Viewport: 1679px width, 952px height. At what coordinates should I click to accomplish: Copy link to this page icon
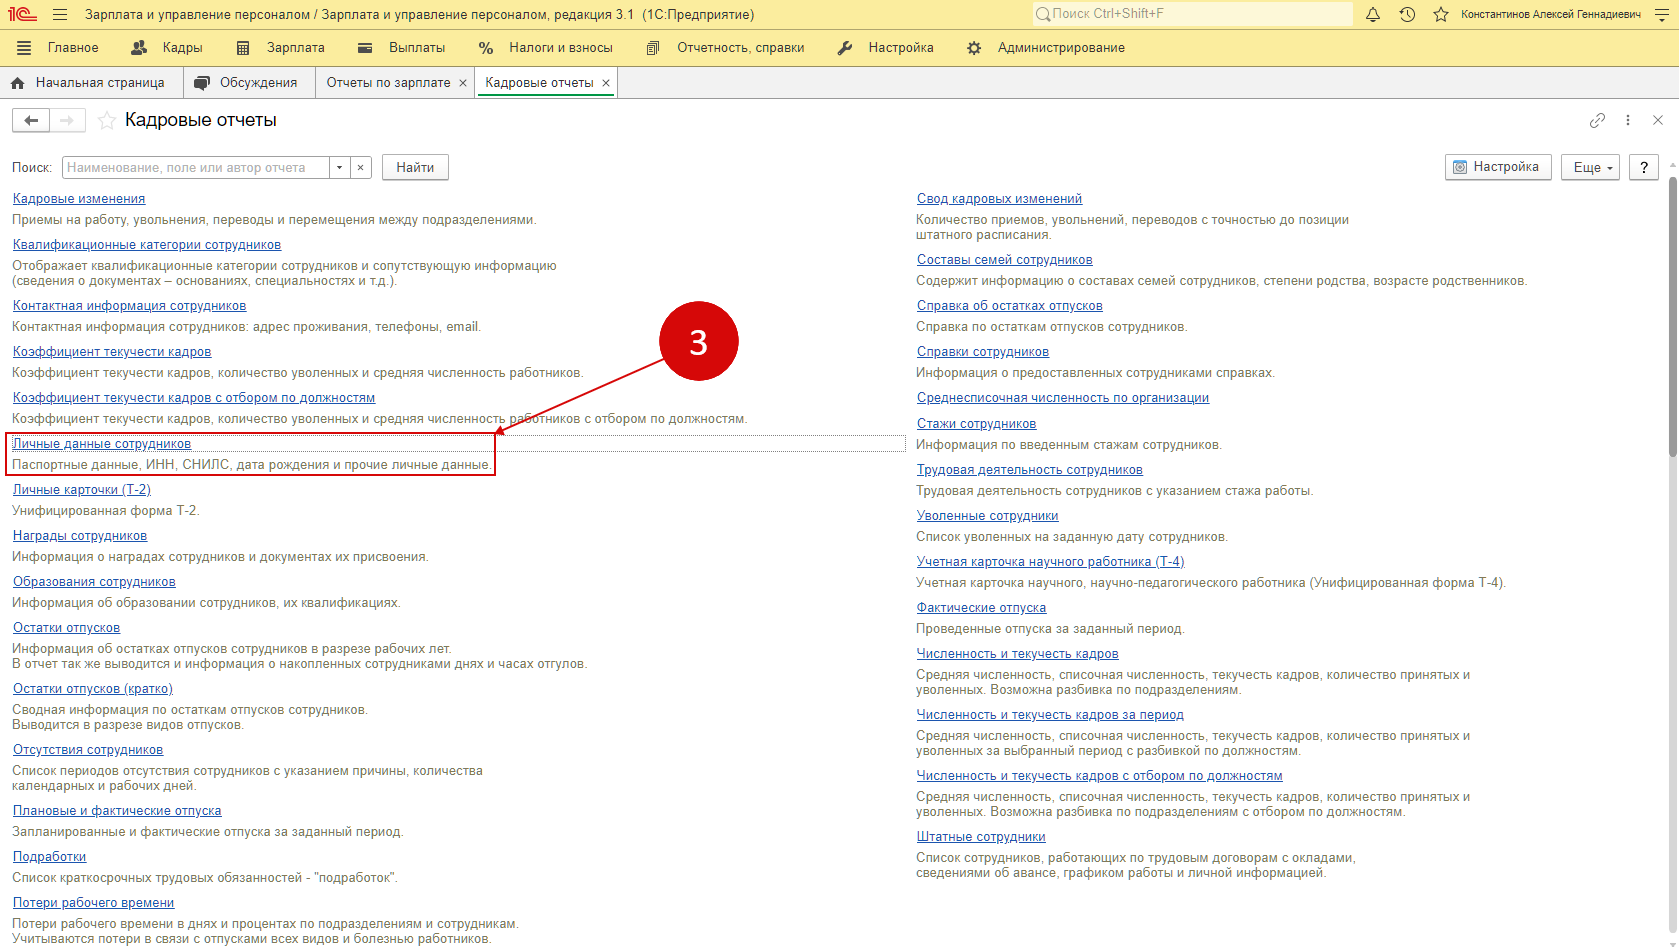[x=1597, y=121]
